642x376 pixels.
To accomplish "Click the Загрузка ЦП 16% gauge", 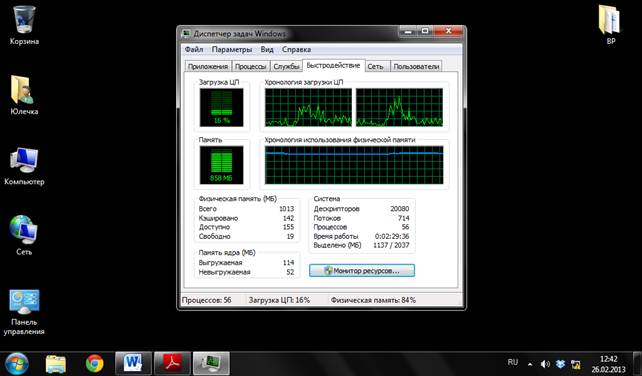I will point(222,107).
